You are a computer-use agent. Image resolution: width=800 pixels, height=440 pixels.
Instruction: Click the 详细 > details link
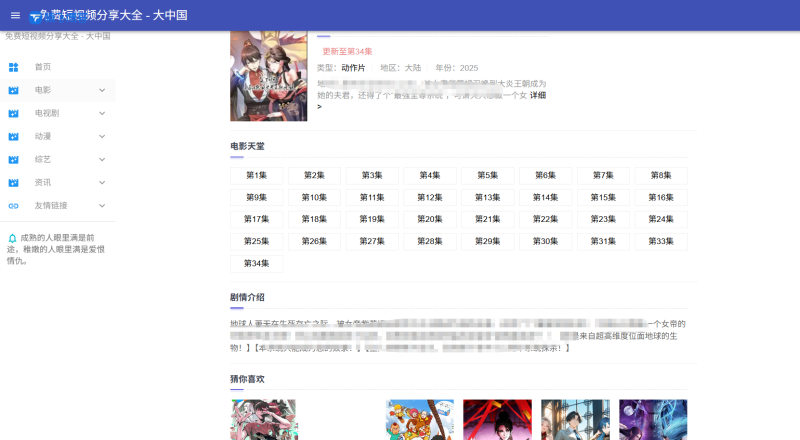tap(538, 95)
